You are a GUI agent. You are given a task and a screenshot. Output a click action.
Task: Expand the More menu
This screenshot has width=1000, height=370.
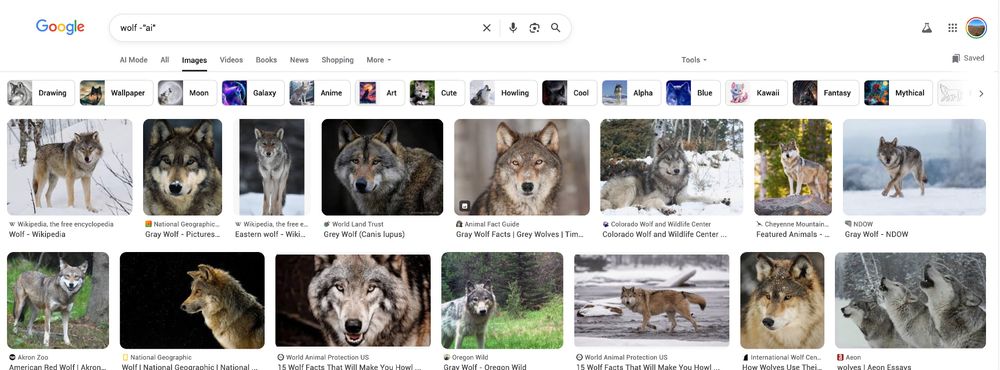tap(379, 60)
